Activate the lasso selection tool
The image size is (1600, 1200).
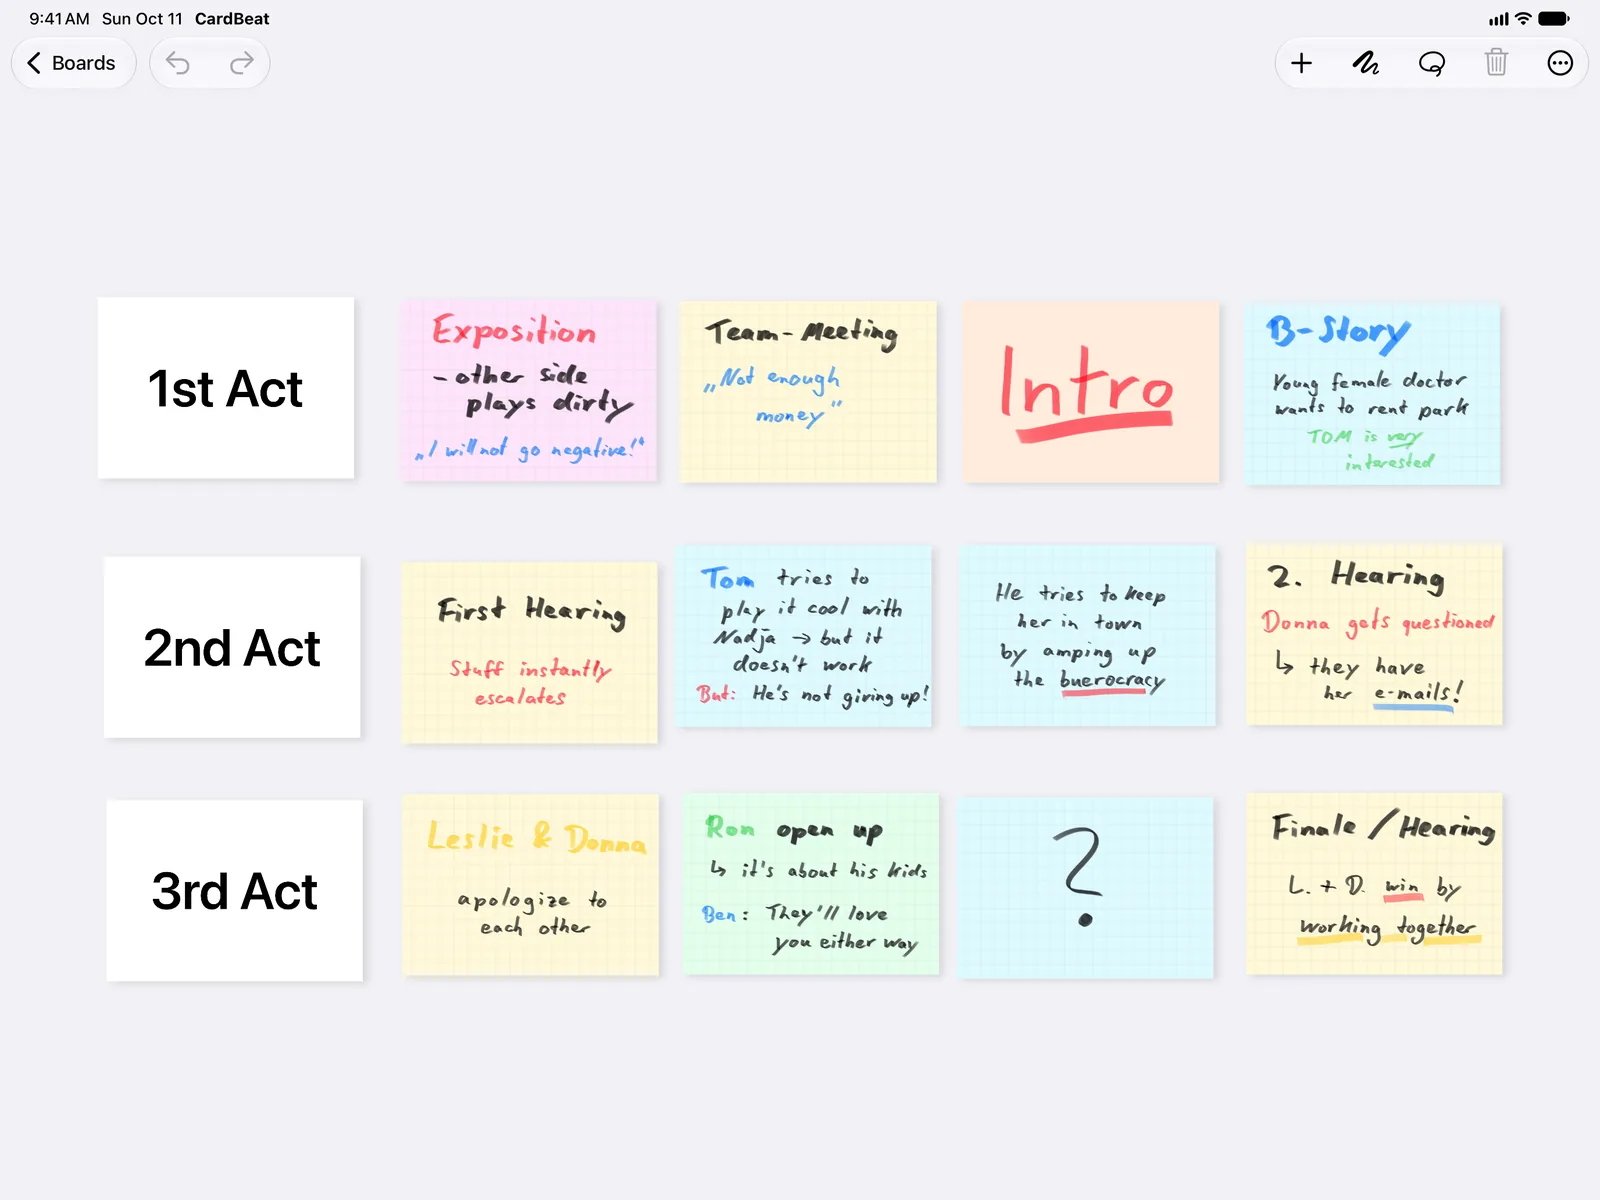pos(1431,64)
